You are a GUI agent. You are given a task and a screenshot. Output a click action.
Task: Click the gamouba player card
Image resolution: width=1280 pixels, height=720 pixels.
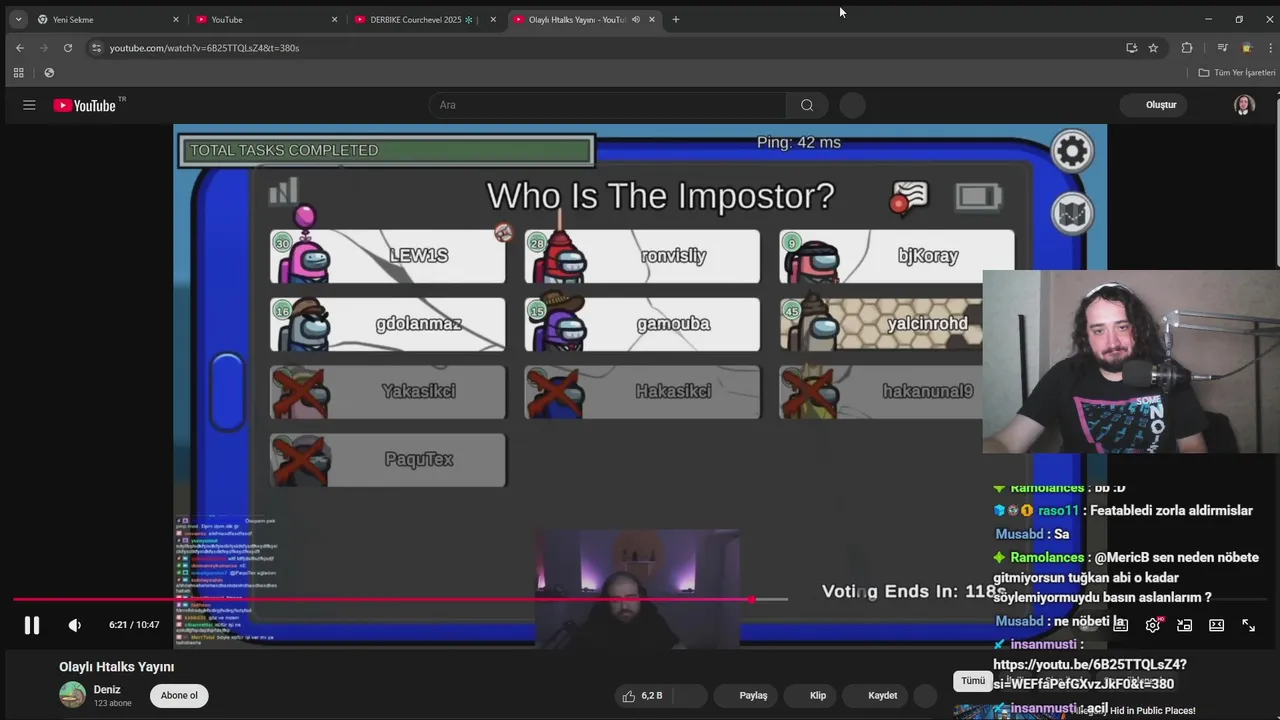642,324
